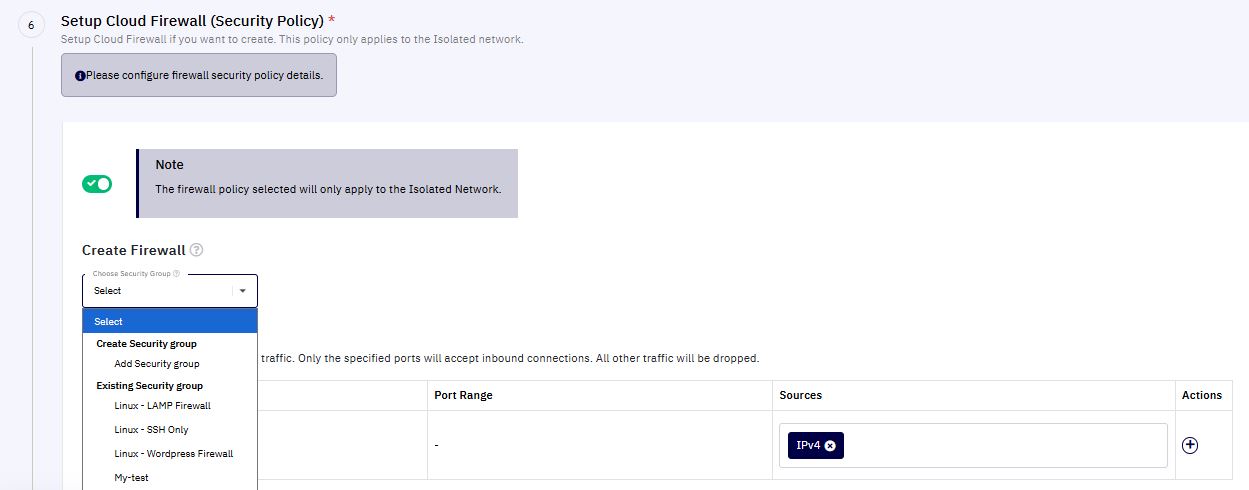Viewport: 1249px width, 490px height.
Task: Select Linux - SSH Only security group
Action: coord(152,430)
